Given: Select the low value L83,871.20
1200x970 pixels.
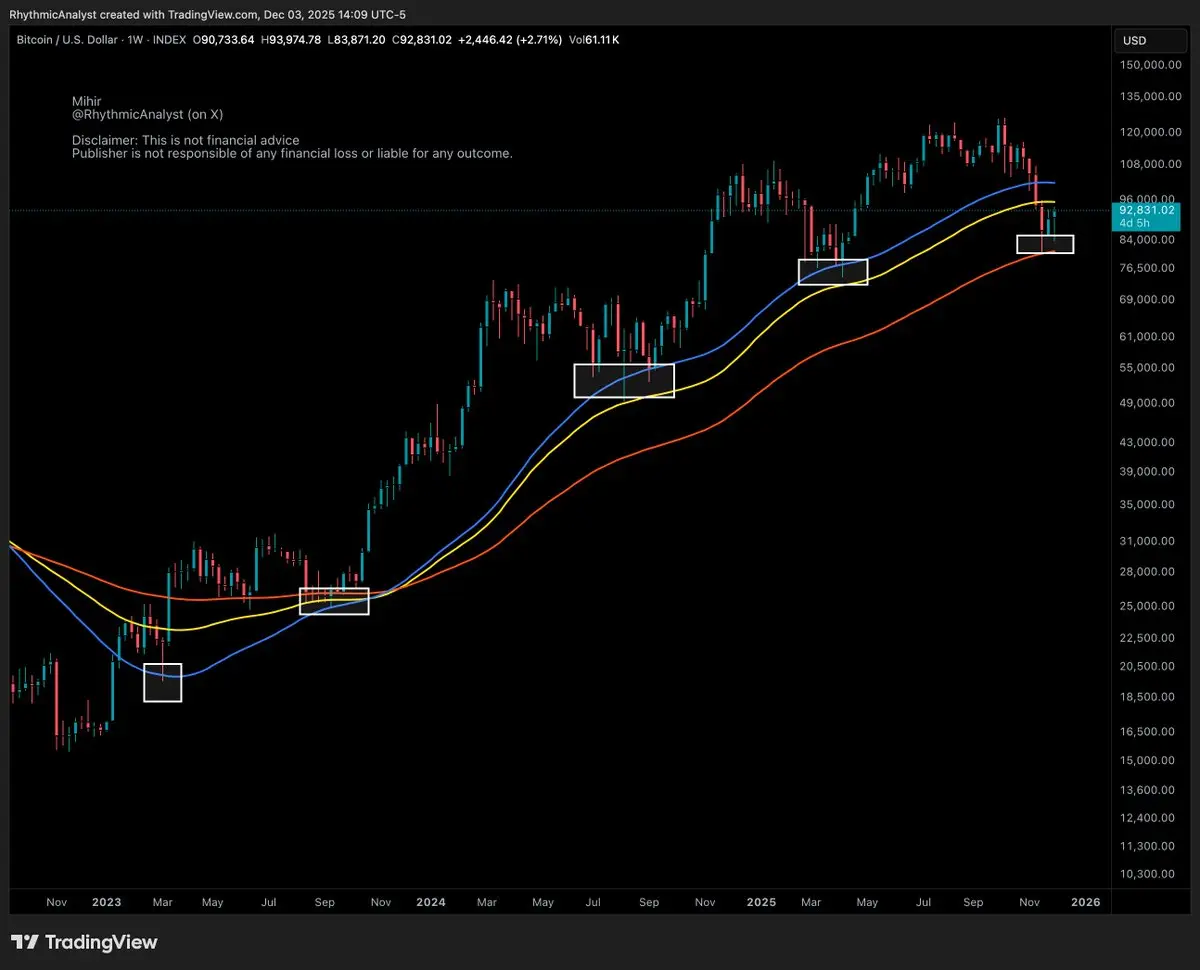Looking at the screenshot, I should (357, 40).
